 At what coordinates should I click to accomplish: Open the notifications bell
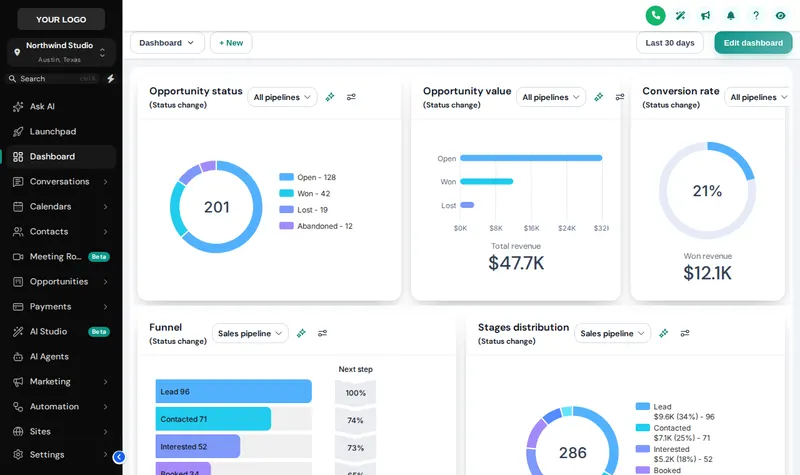731,16
